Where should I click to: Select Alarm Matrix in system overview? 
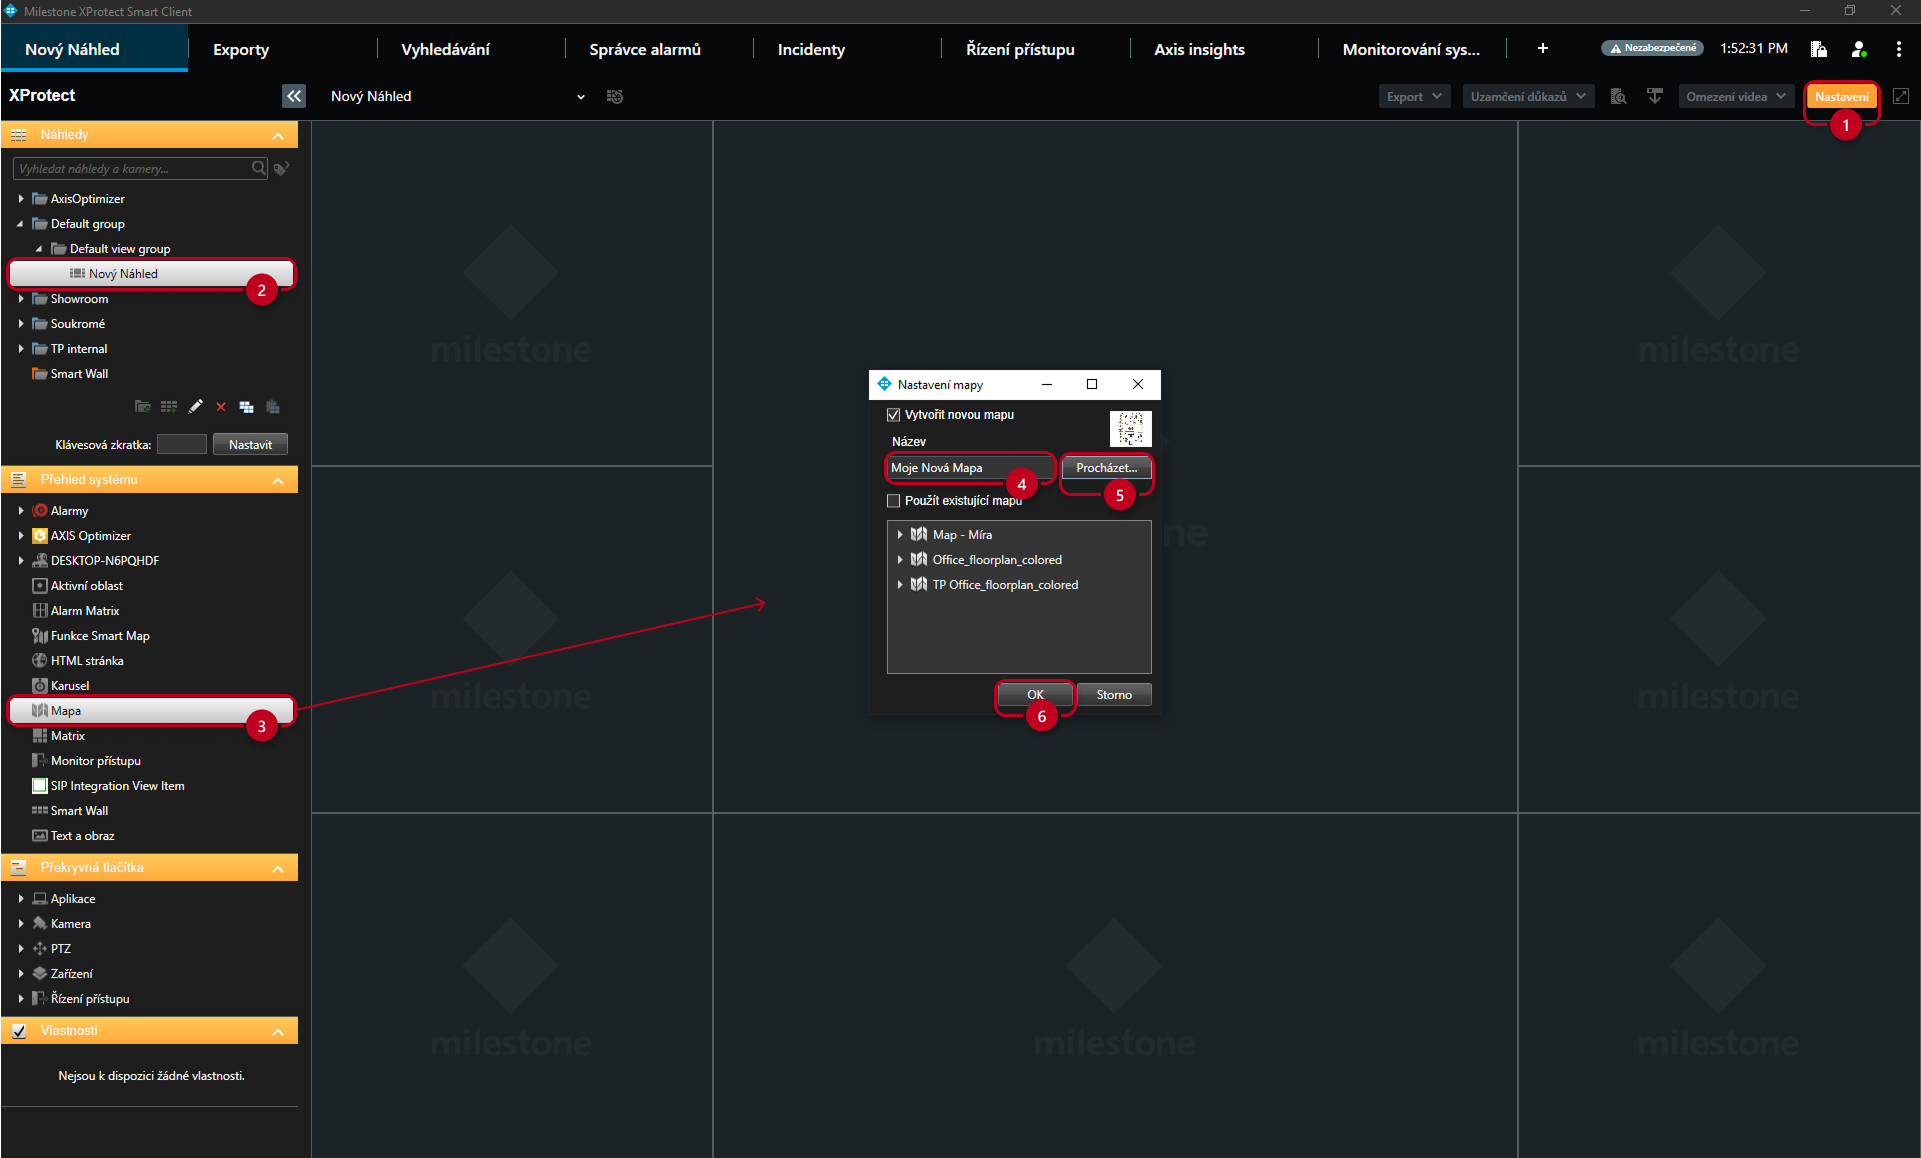[x=84, y=611]
